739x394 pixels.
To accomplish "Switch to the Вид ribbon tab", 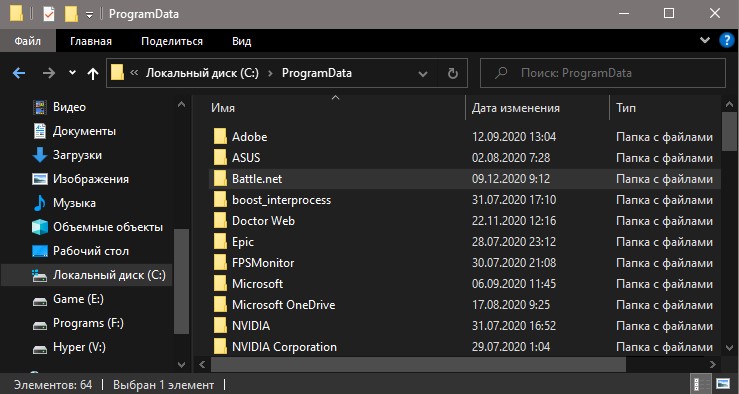I will coord(241,41).
